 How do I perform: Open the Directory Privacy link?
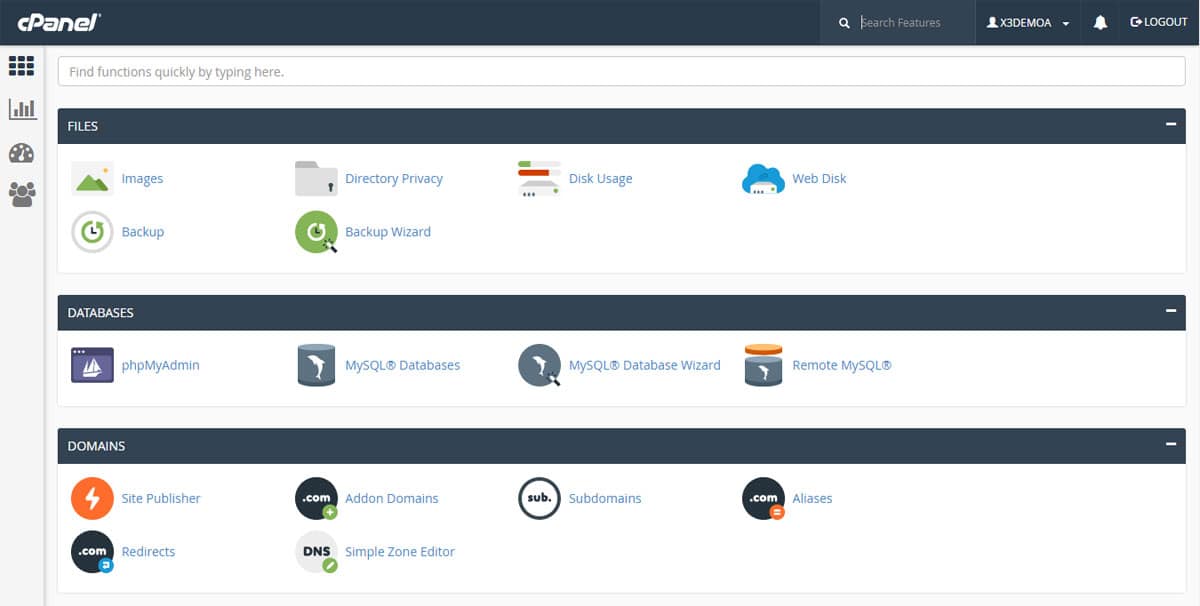pos(394,179)
